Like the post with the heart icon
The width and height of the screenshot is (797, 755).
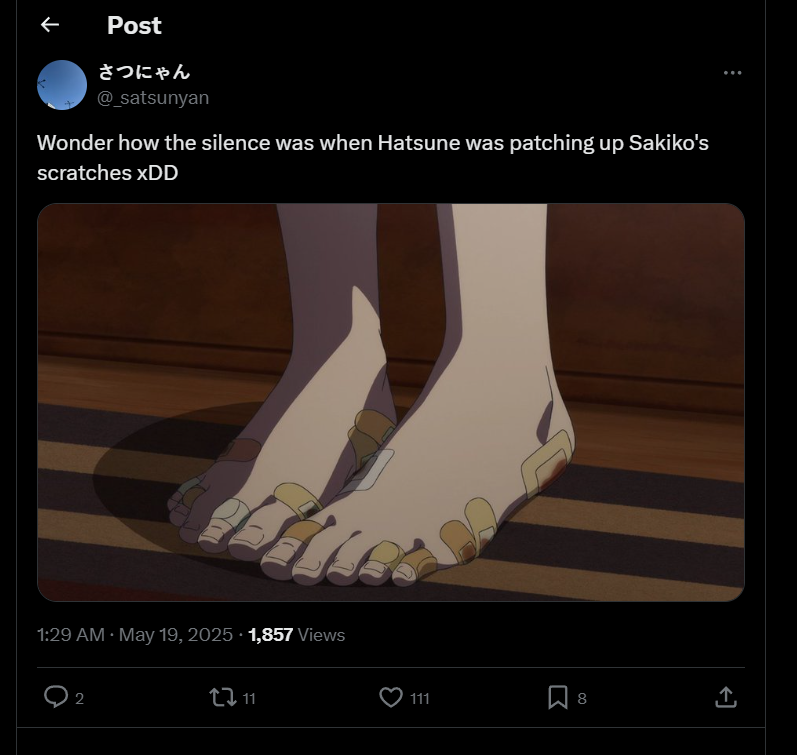point(391,697)
